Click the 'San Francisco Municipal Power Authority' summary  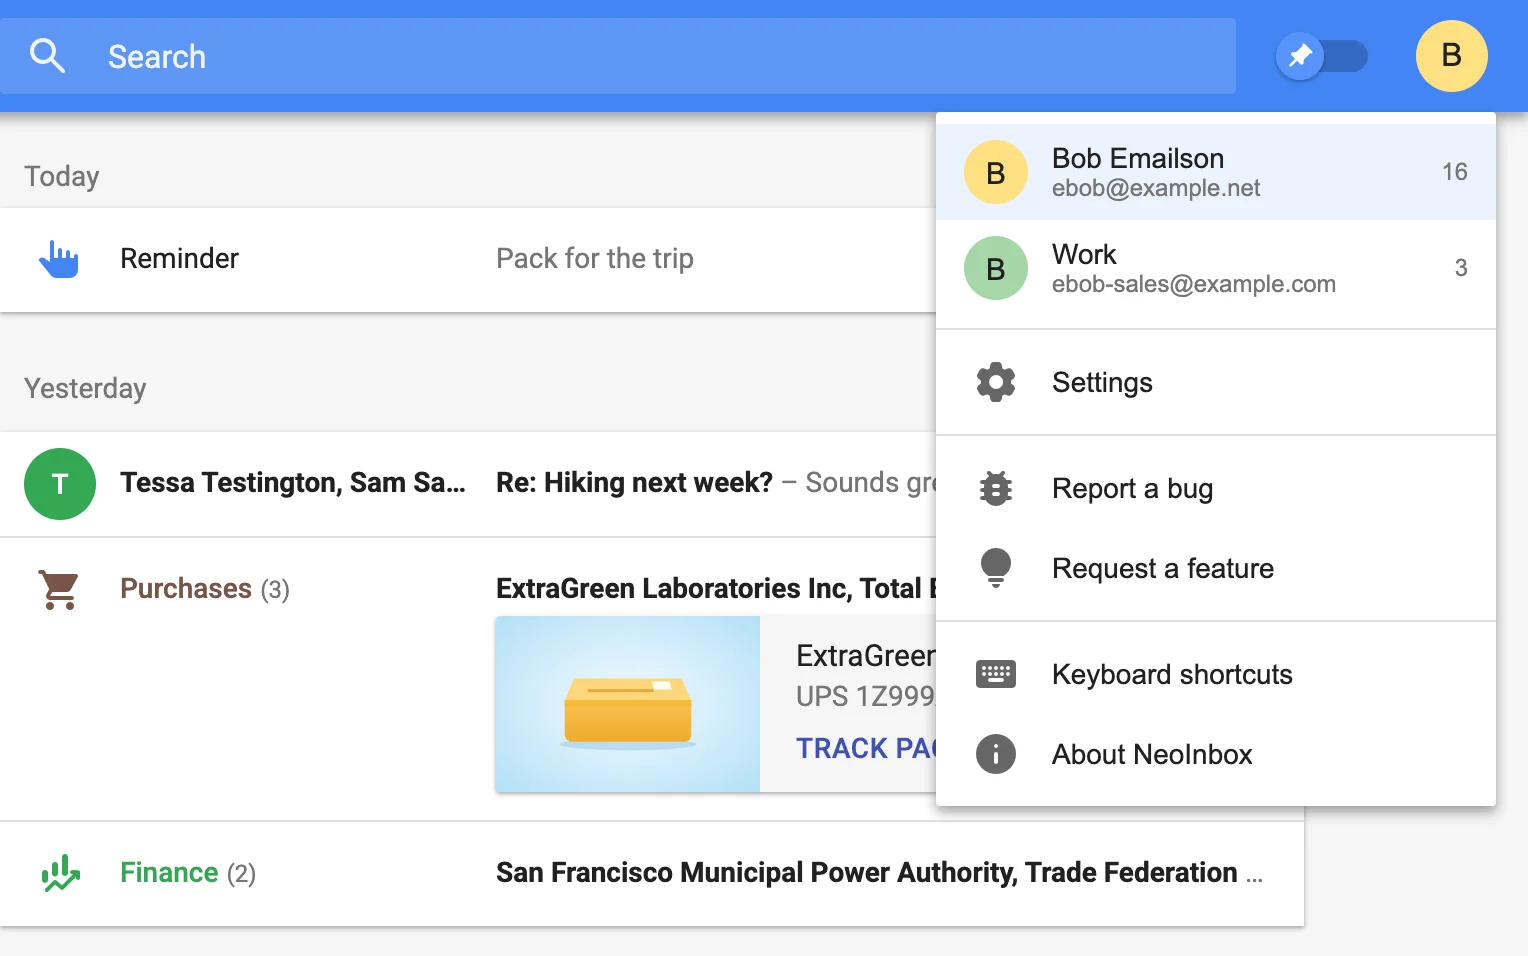(879, 873)
